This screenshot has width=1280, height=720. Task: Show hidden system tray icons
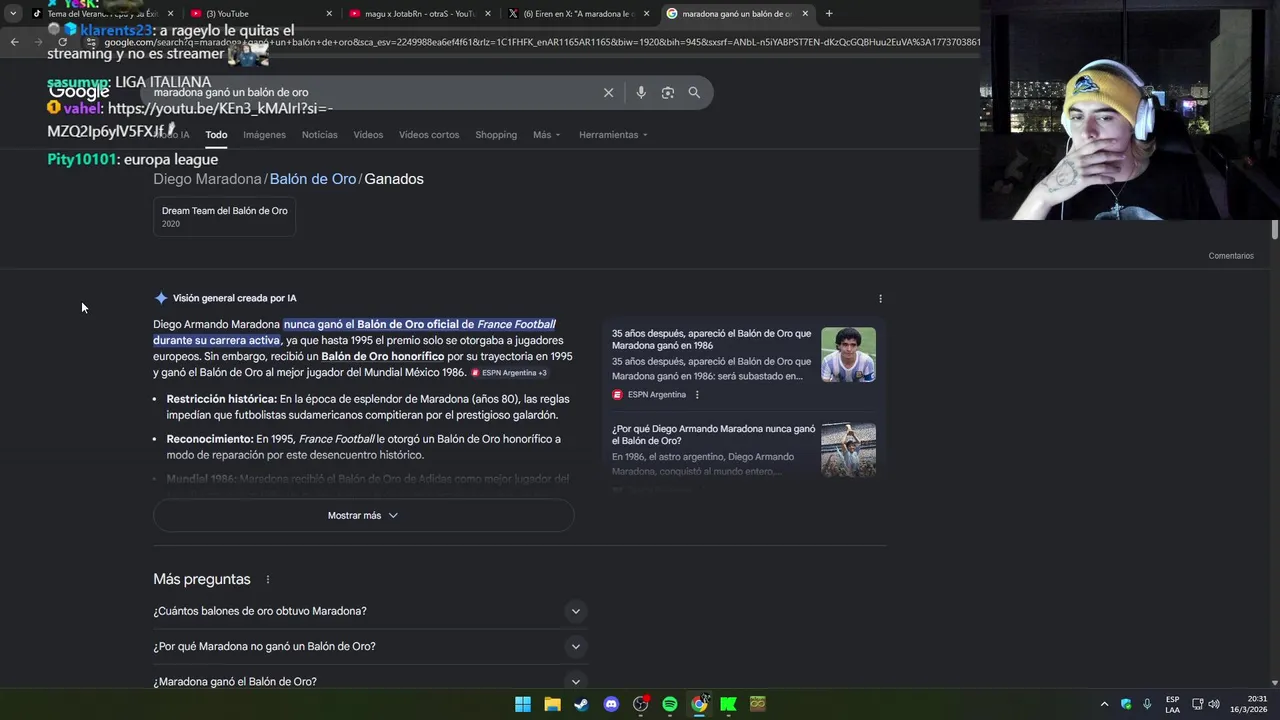1104,704
